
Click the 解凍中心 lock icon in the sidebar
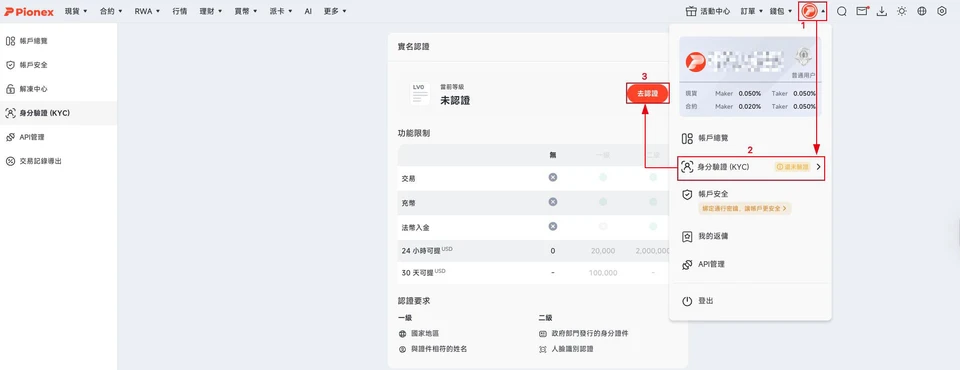click(10, 89)
